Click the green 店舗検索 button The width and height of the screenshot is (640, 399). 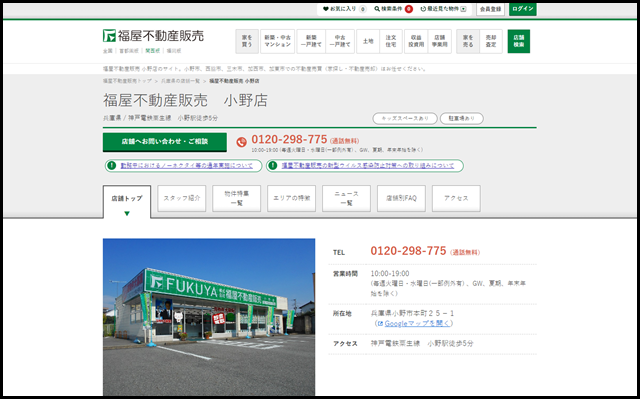pyautogui.click(x=519, y=41)
